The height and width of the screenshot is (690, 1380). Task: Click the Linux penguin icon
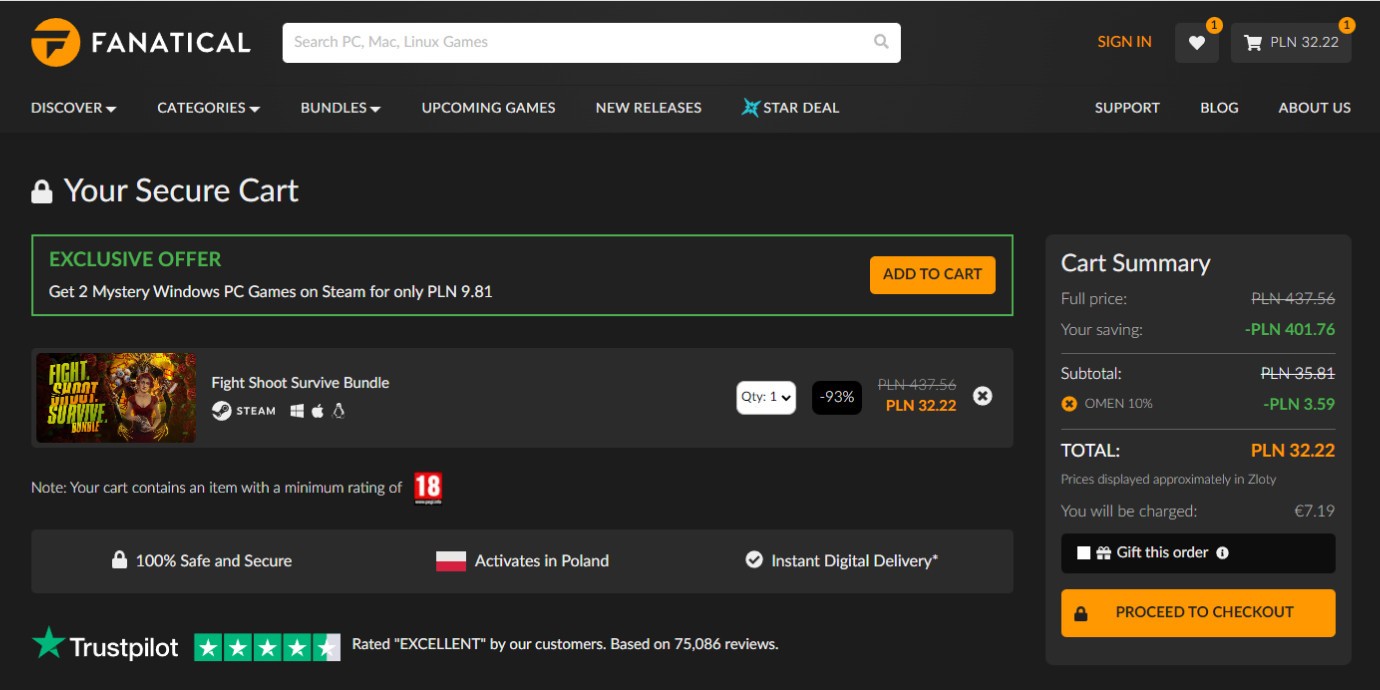(338, 410)
